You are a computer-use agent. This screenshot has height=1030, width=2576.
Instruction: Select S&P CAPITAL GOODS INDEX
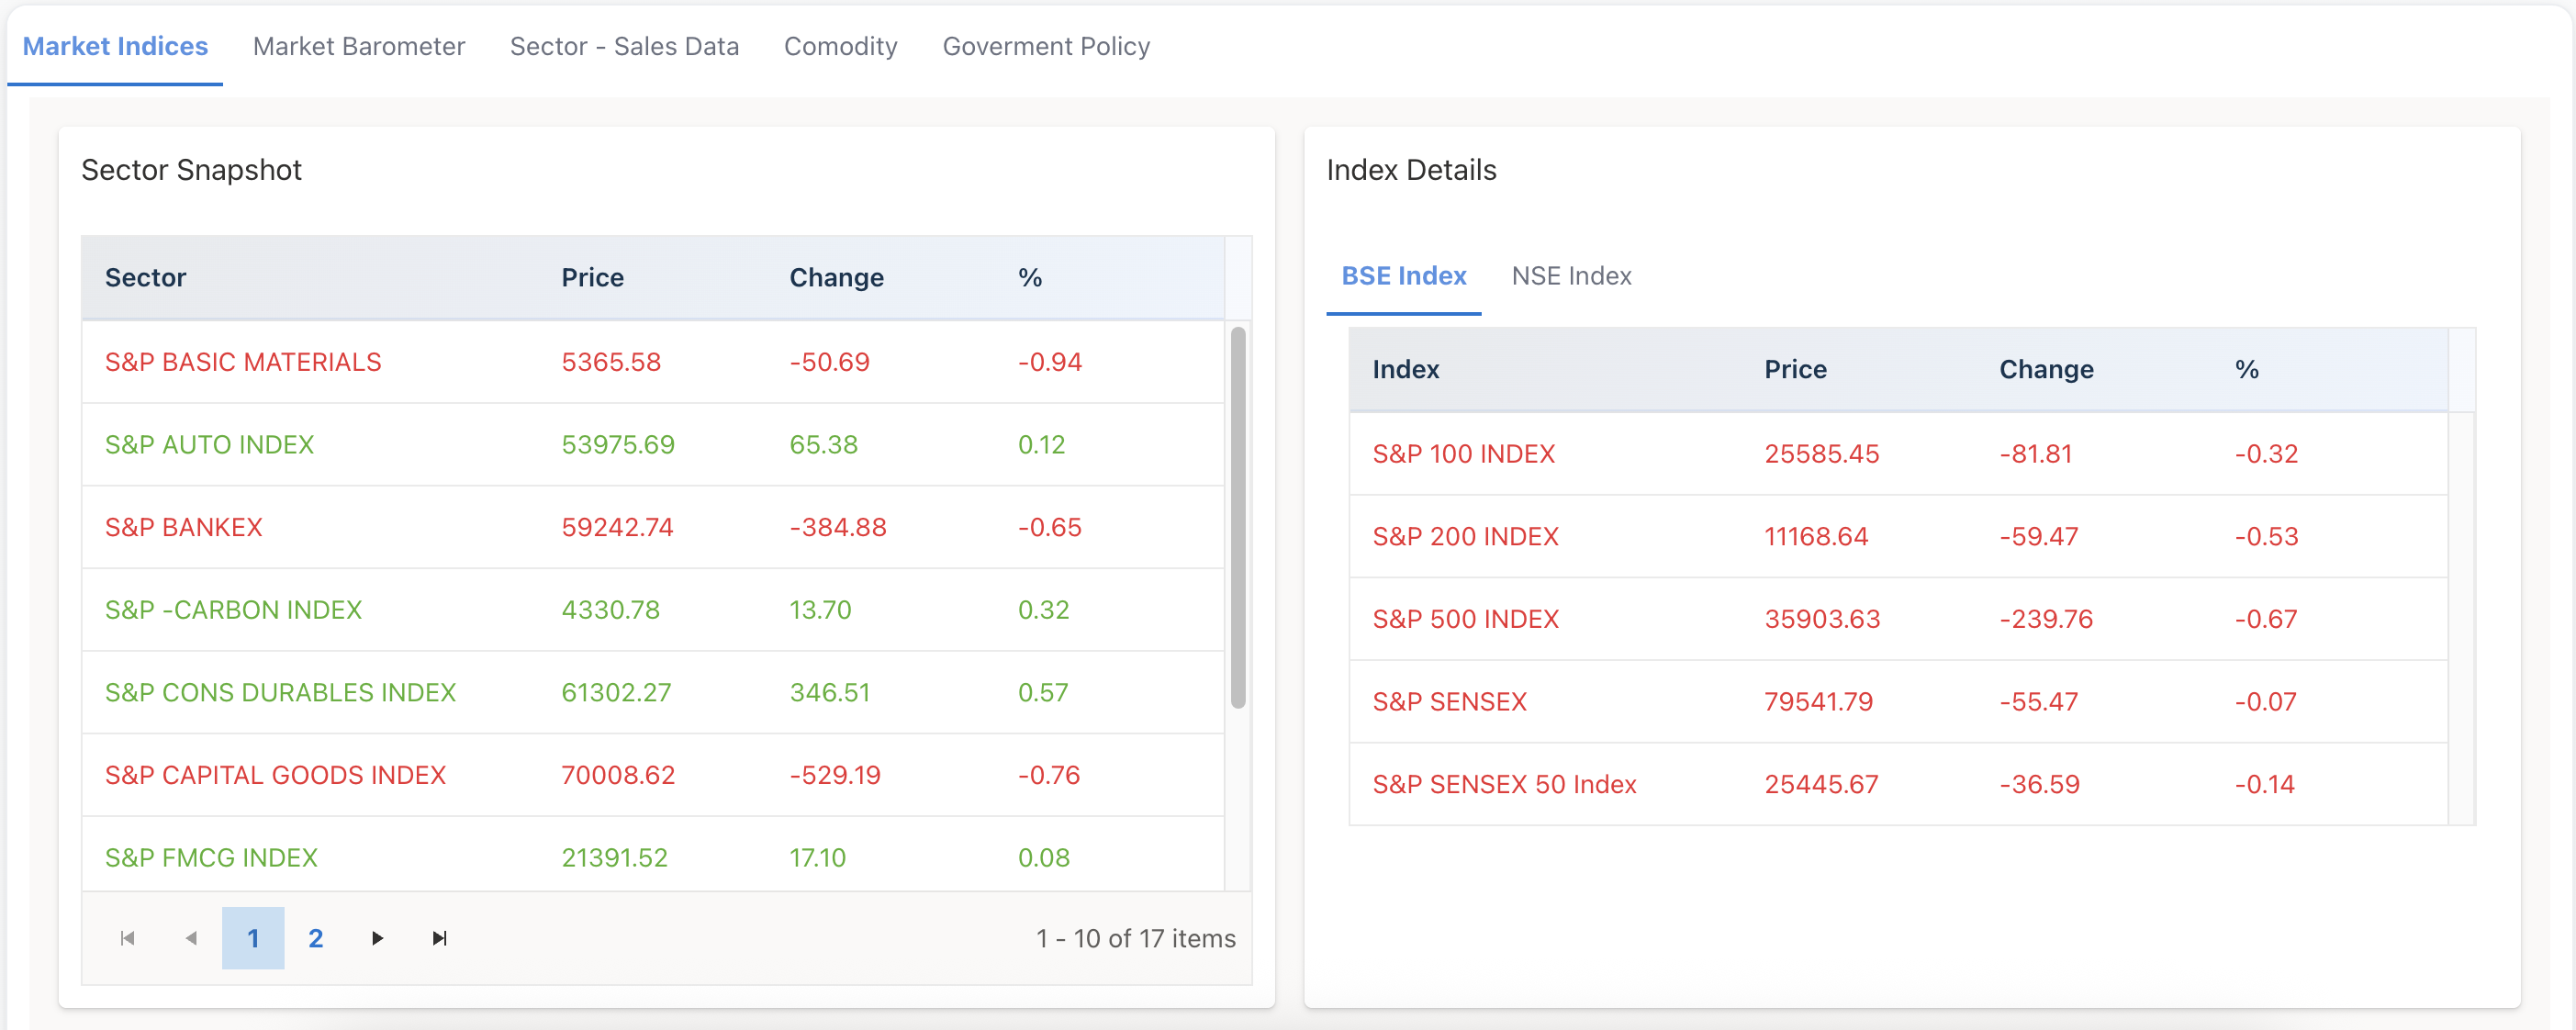pos(275,776)
